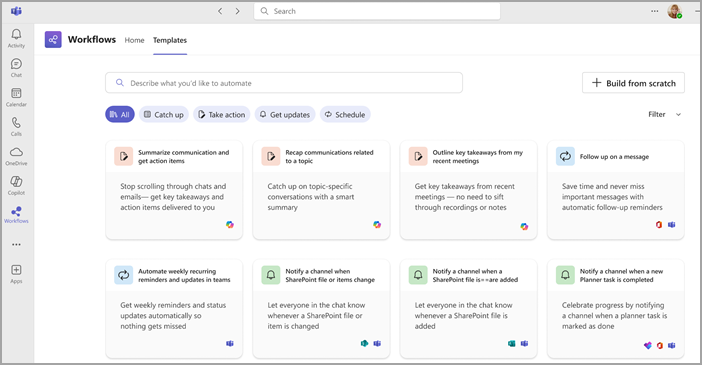Expand the Filter dropdown
This screenshot has width=702, height=365.
tap(665, 115)
